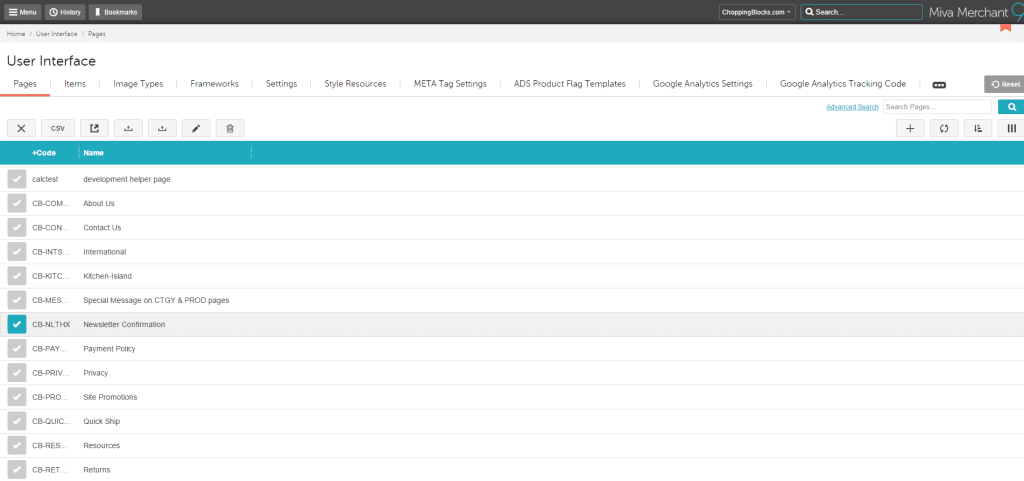Click the X deselect button in the toolbar
Viewport: 1024px width, 481px height.
point(21,128)
